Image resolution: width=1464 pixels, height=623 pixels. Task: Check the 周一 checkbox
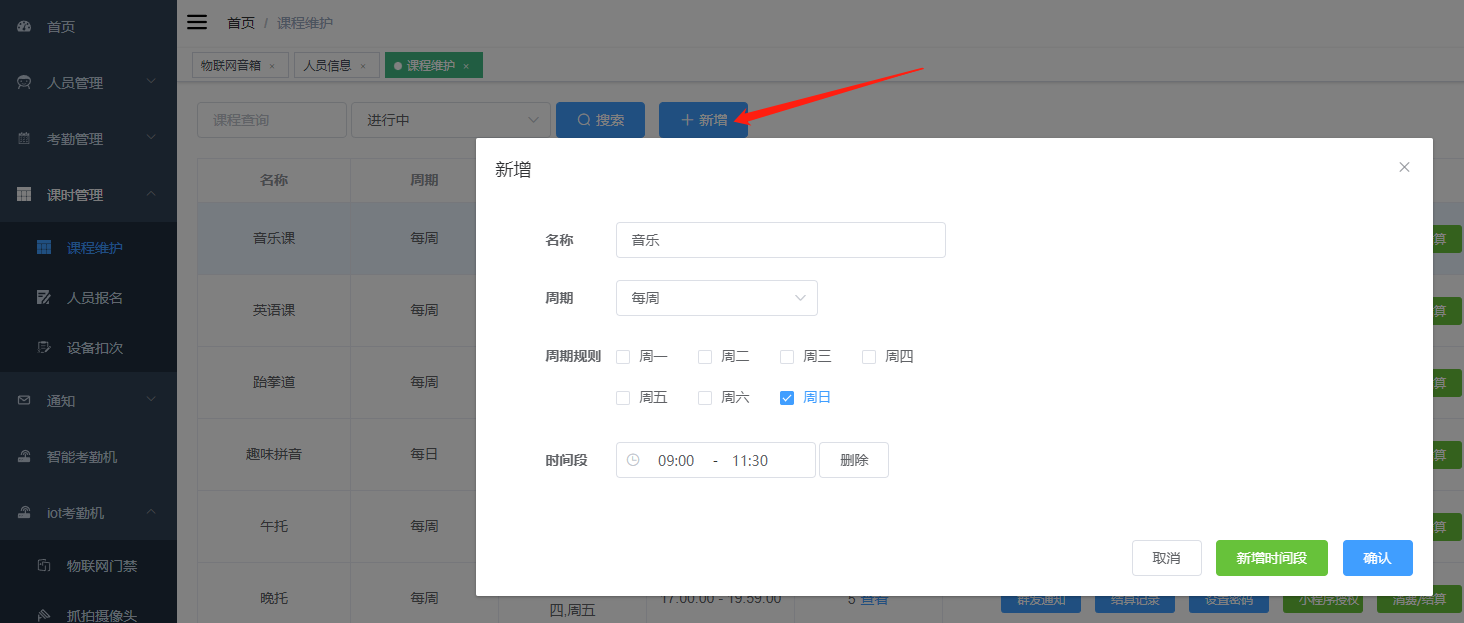tap(623, 356)
